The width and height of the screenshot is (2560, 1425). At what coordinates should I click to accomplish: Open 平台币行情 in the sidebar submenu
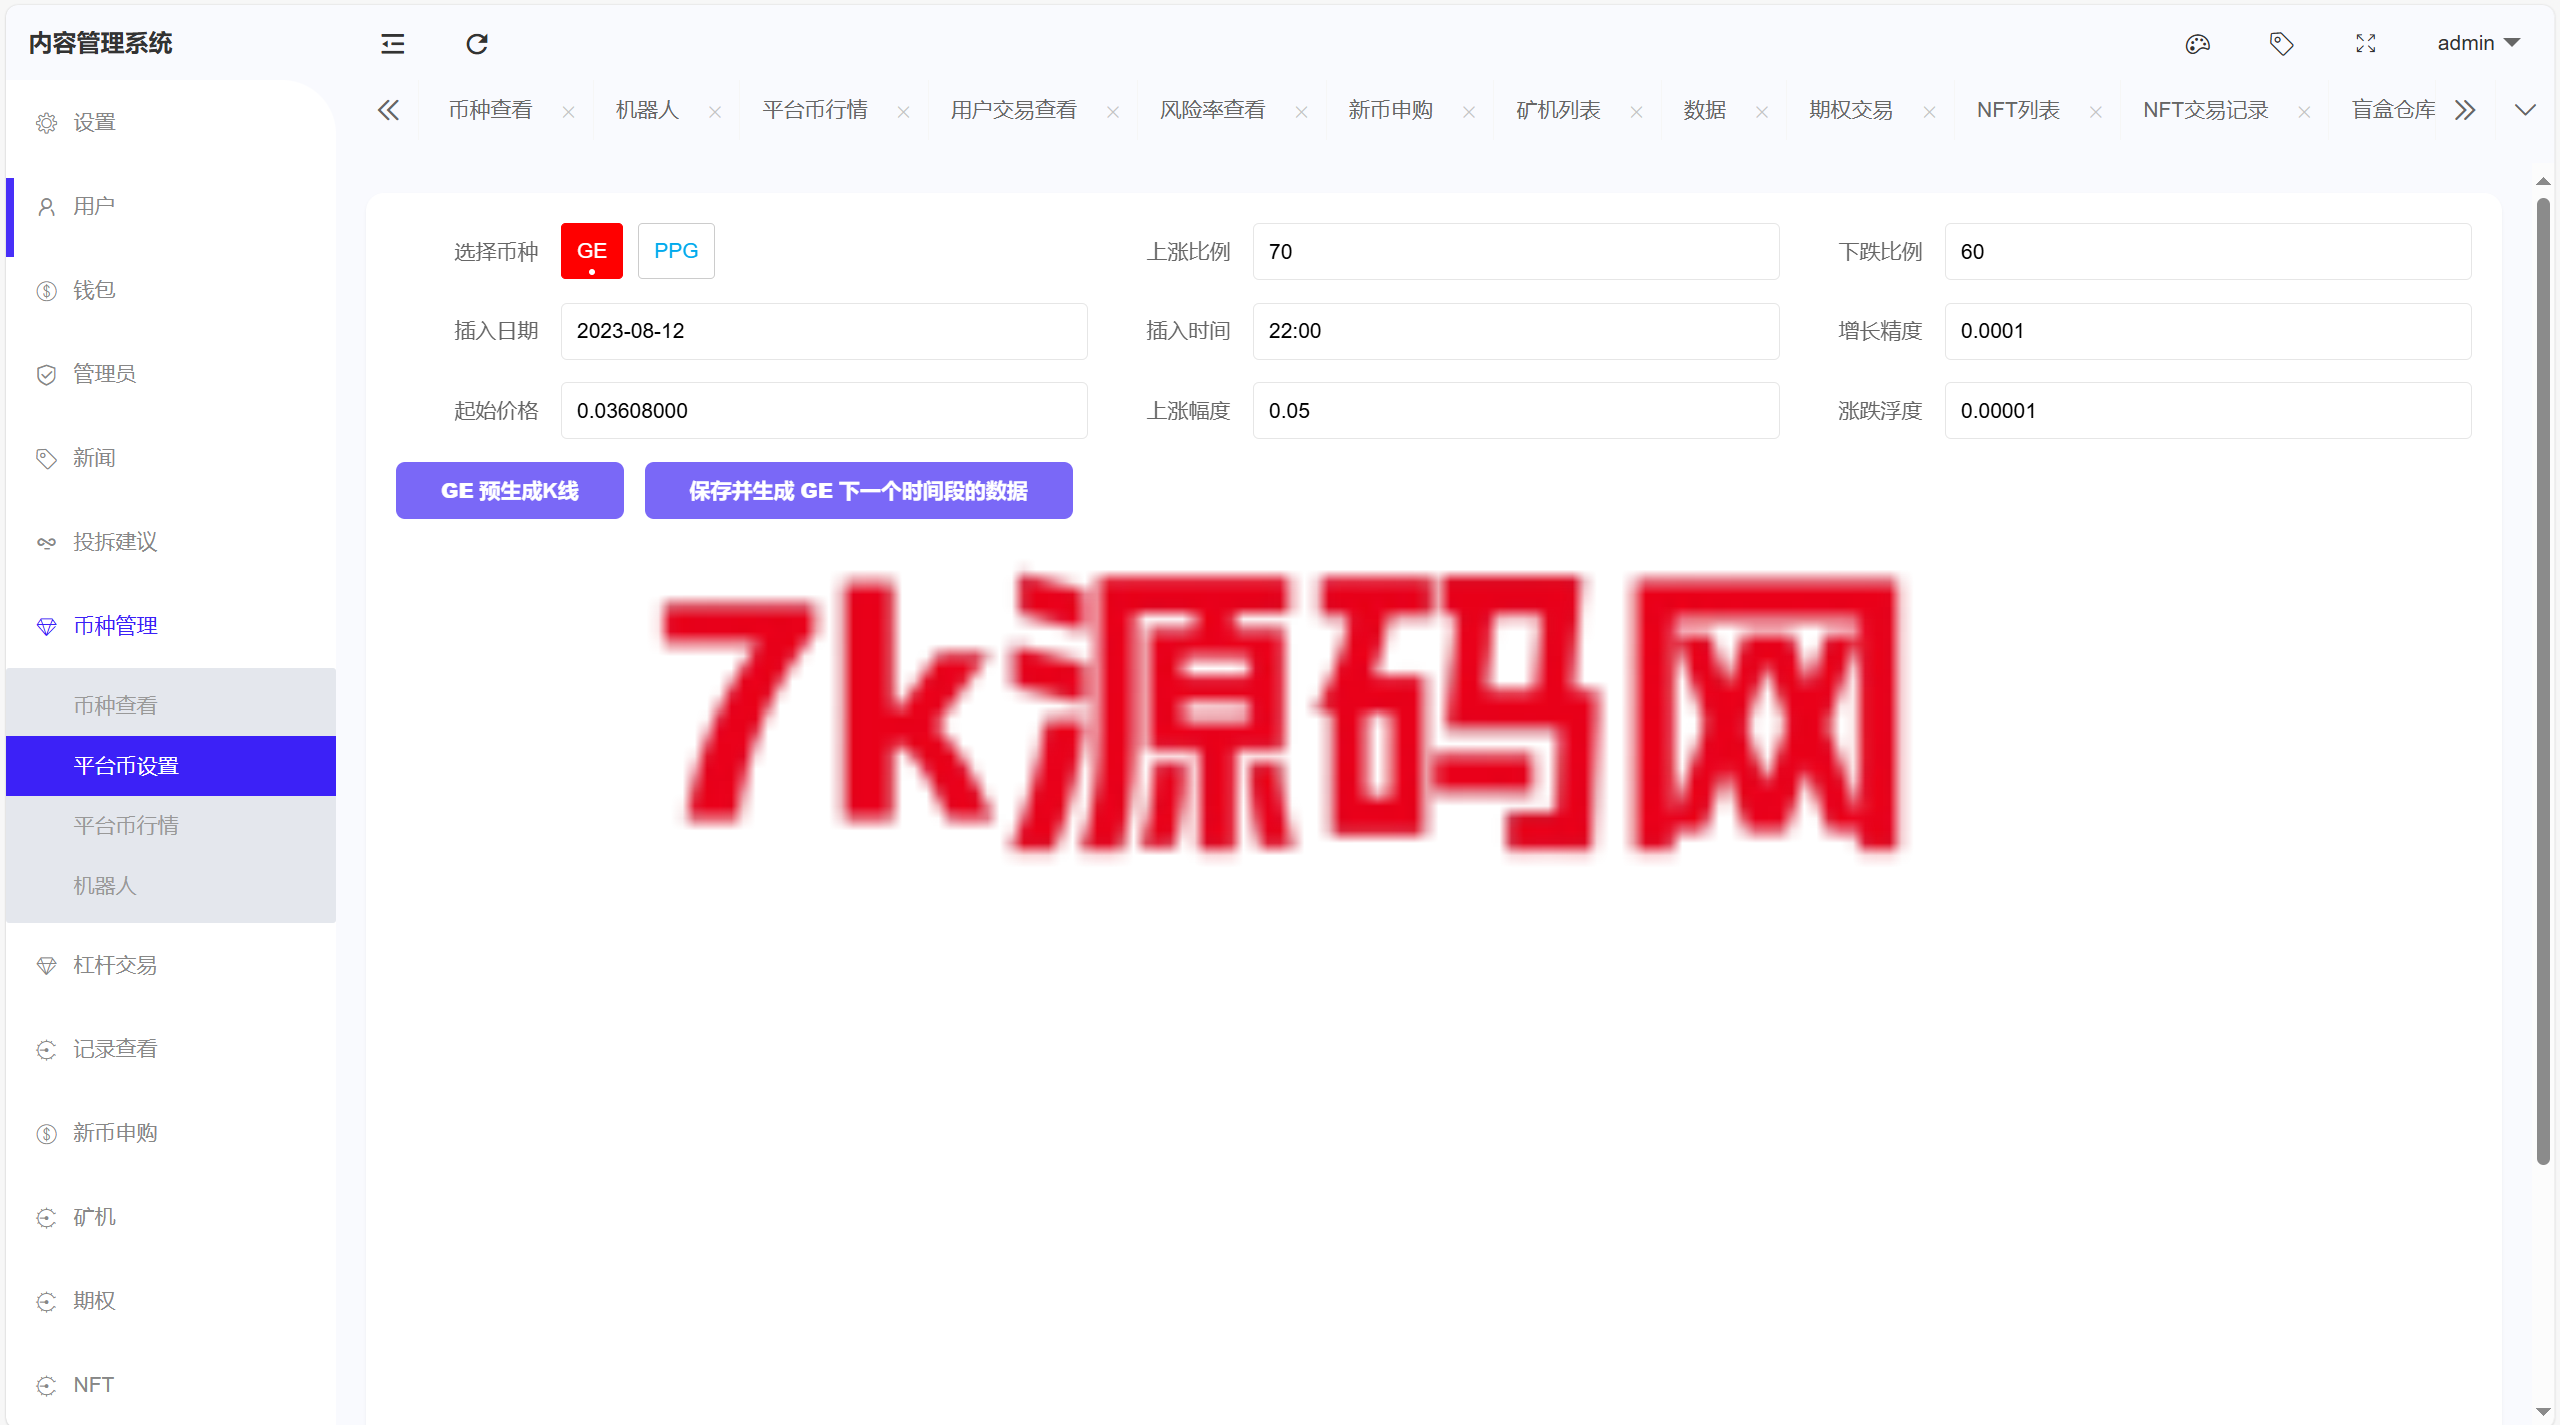tap(171, 825)
